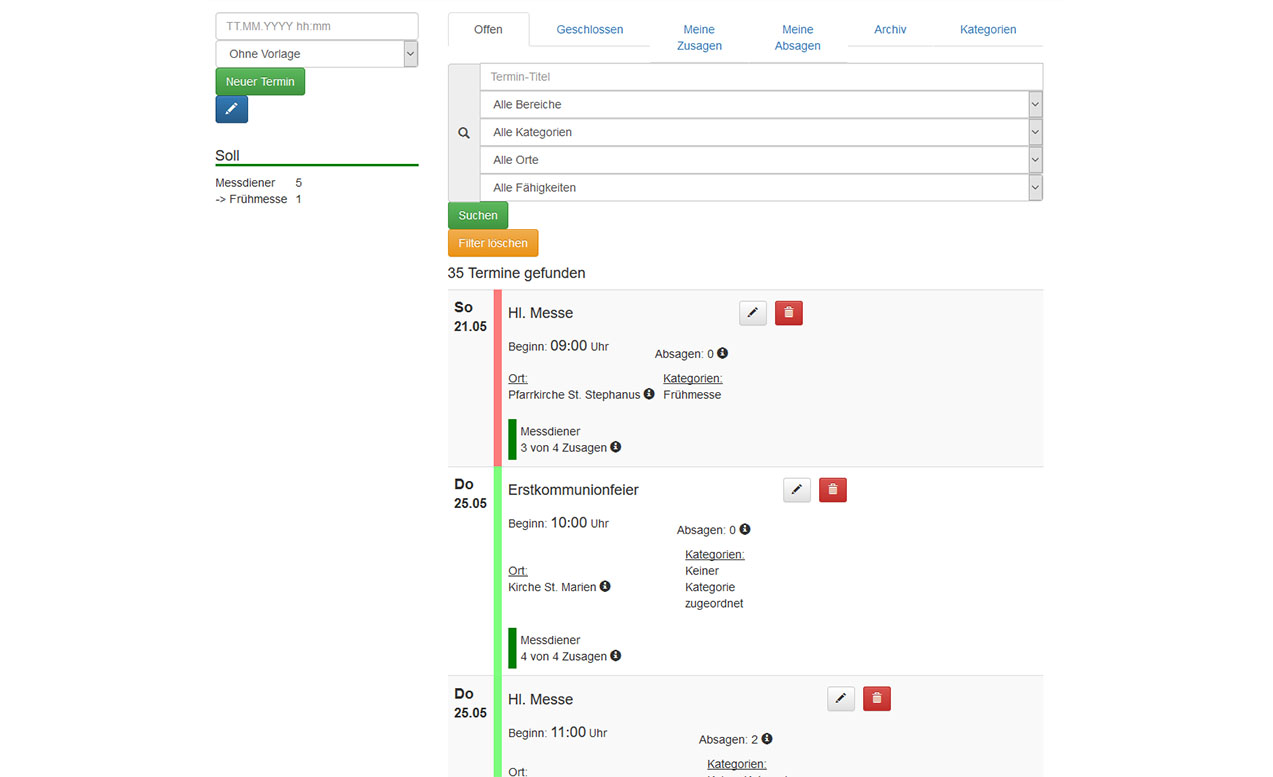The width and height of the screenshot is (1273, 777).
Task: Expand the Alle Kategorien dropdown
Action: 760,132
